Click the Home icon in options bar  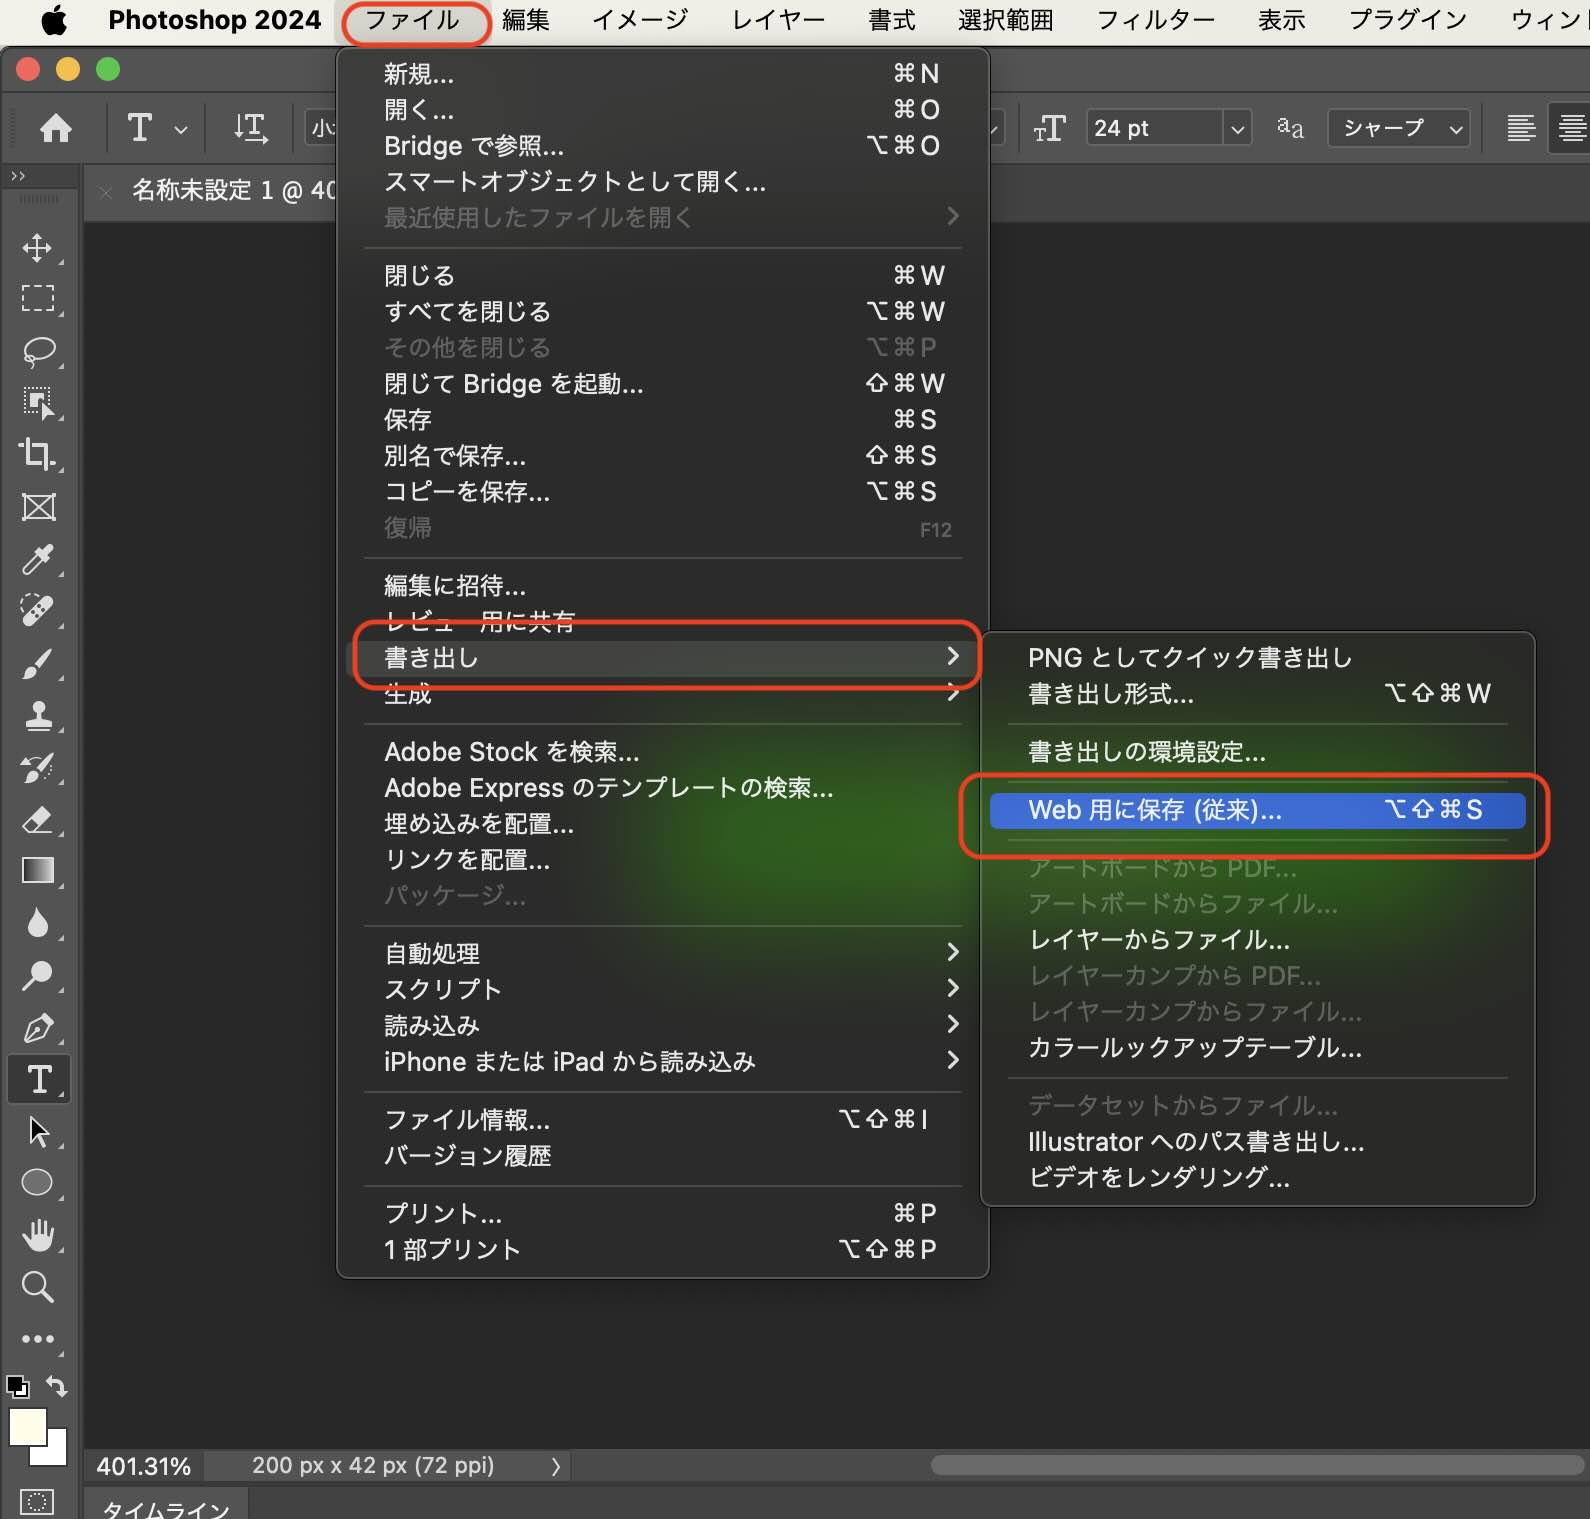[55, 128]
